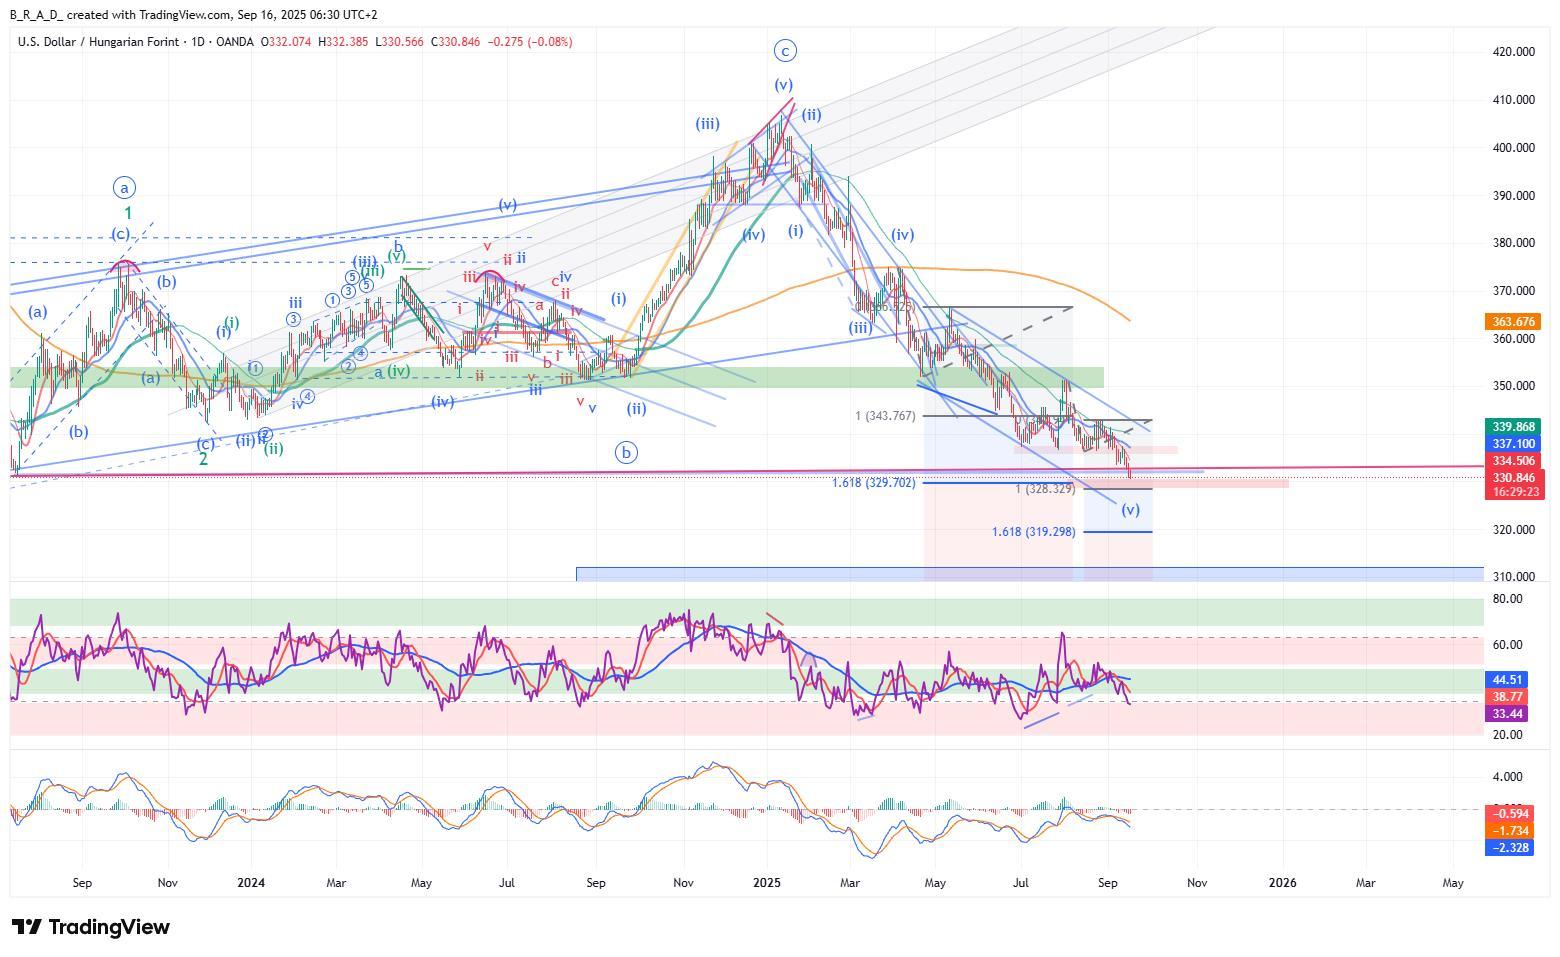
Task: Select the 1.618 (319.298) Fibonacci extension label
Action: (1033, 532)
